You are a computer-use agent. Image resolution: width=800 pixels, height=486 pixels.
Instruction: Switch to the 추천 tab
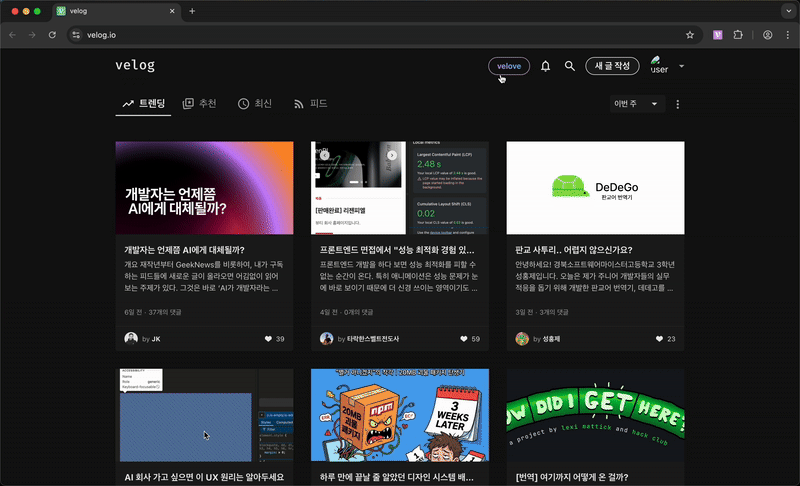pyautogui.click(x=199, y=104)
